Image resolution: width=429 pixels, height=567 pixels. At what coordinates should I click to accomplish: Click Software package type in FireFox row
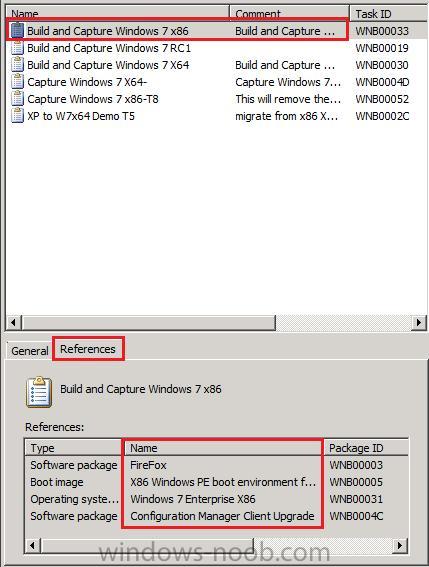pyautogui.click(x=74, y=465)
